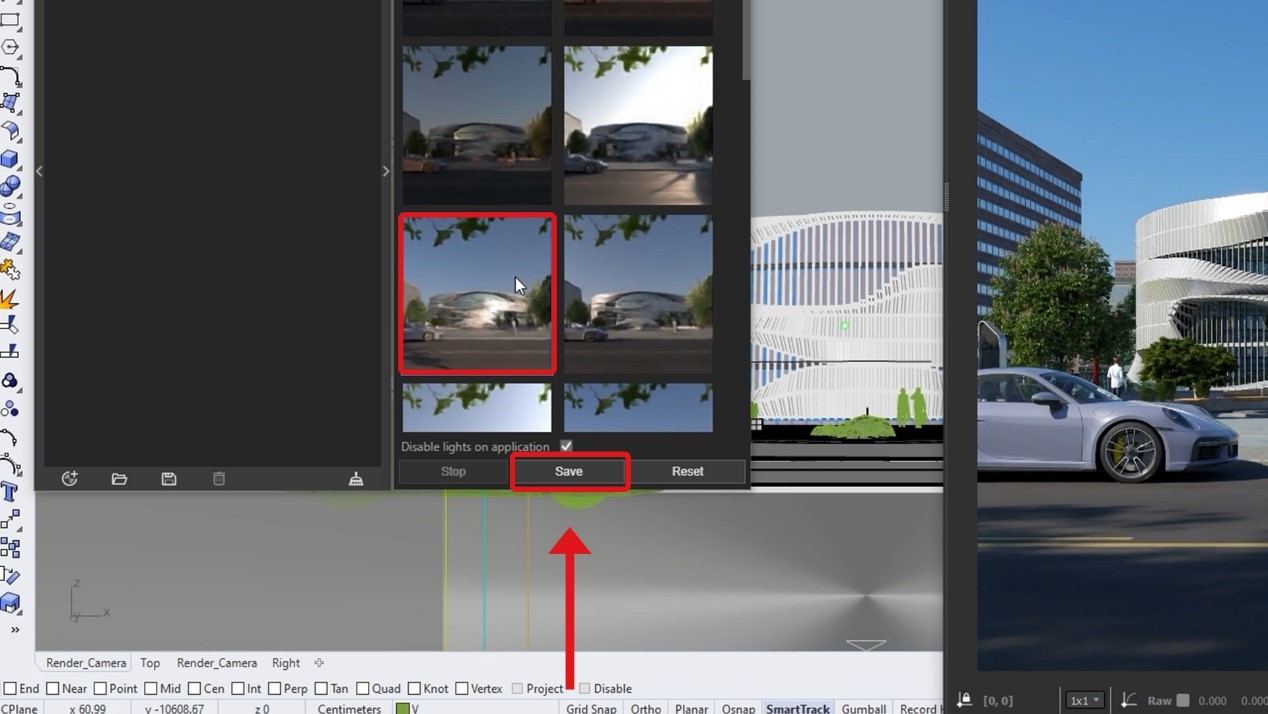This screenshot has width=1268, height=714.
Task: Click the Explode tool icon
Action: (10, 297)
